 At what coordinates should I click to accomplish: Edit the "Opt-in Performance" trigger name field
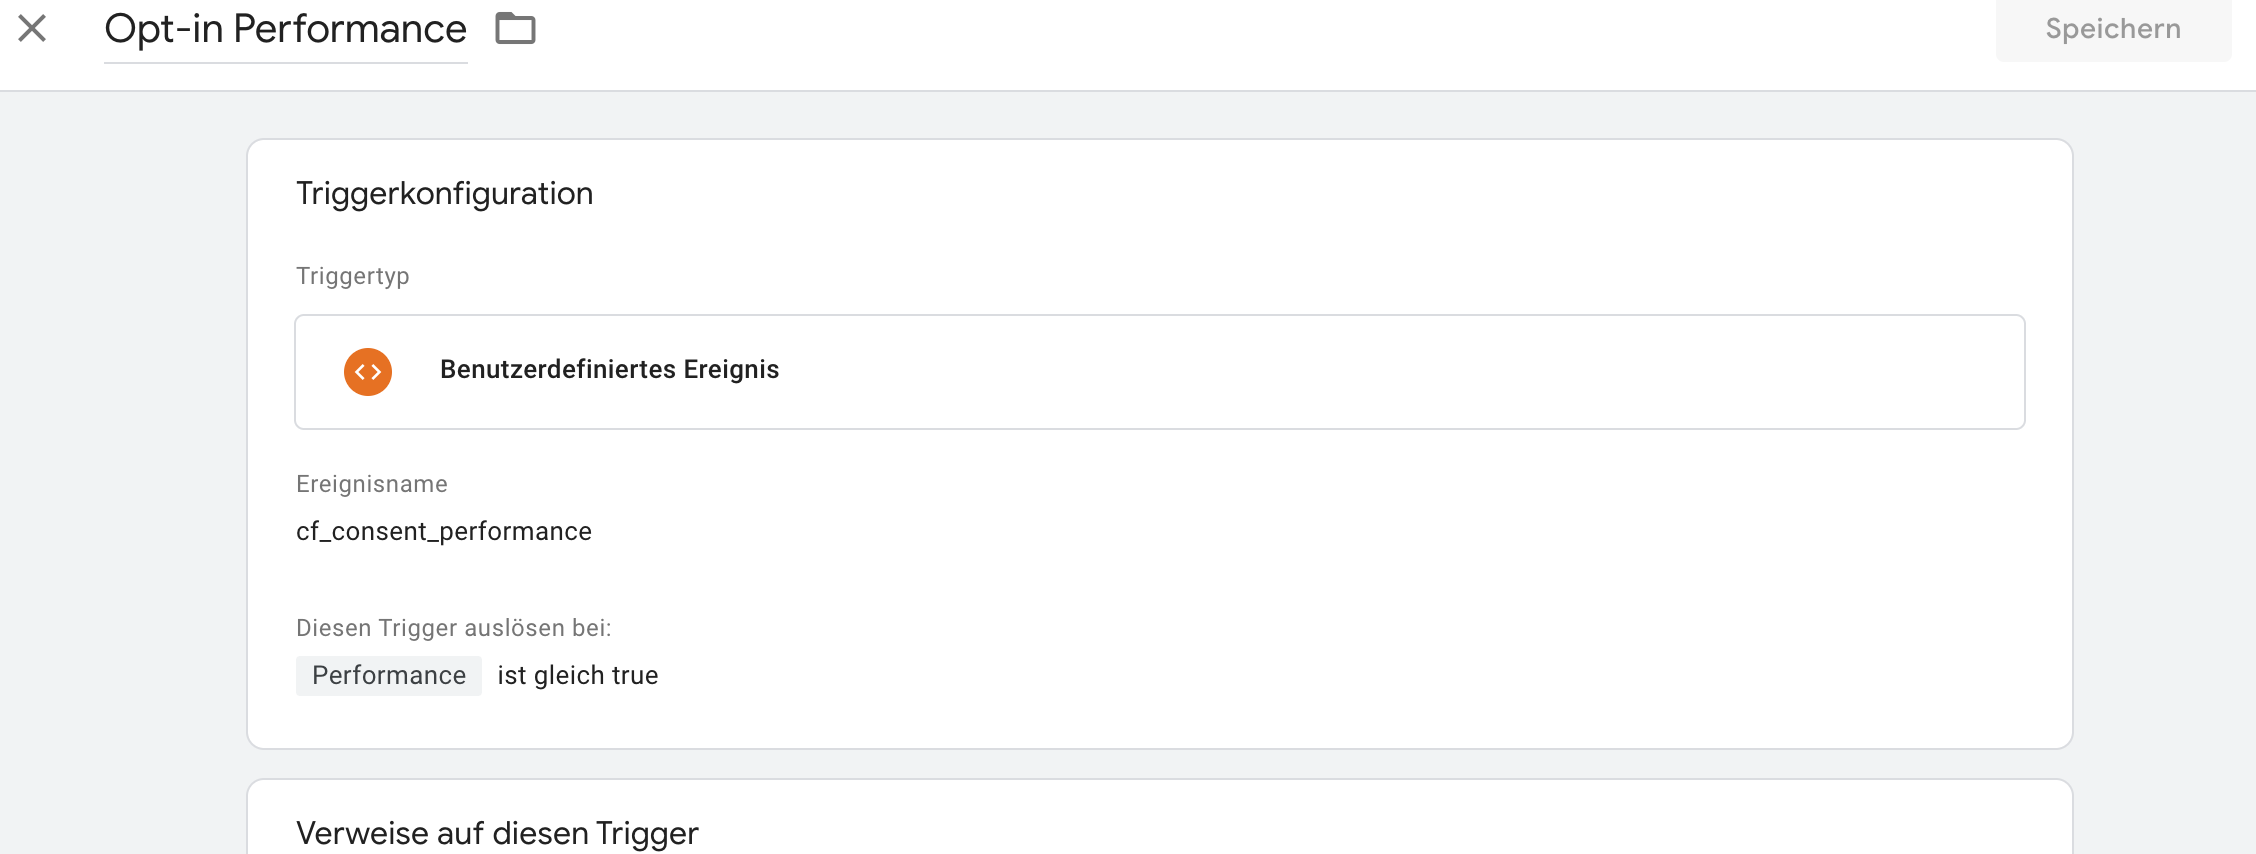tap(285, 30)
